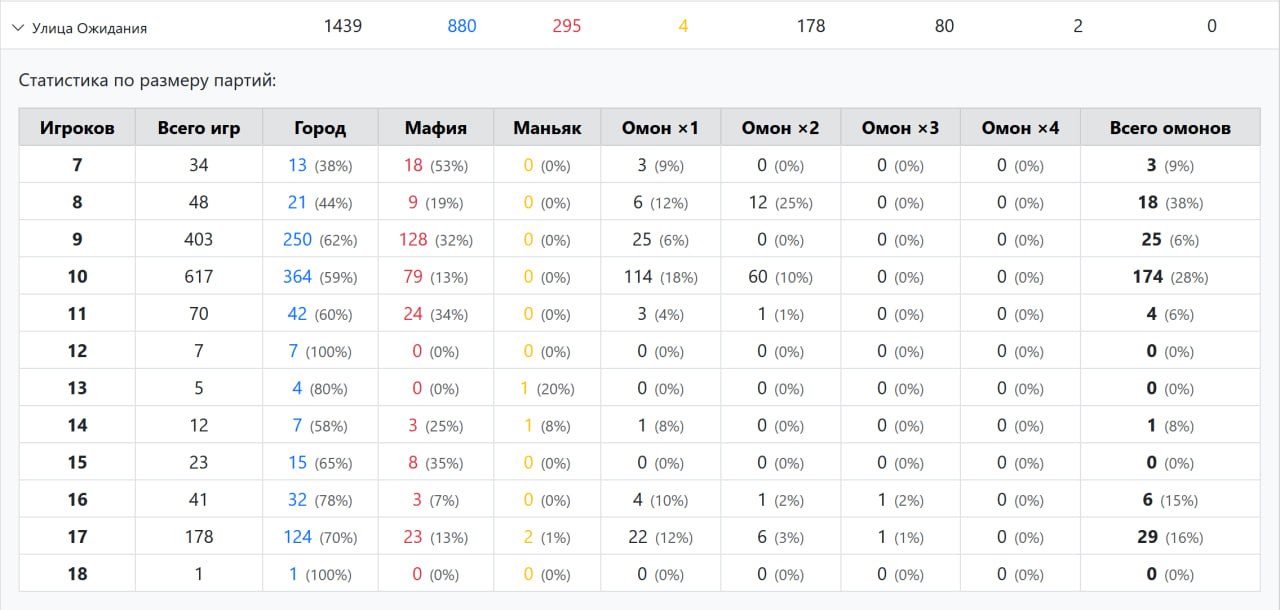Click the Маньяк column header
Viewport: 1280px width, 610px height.
[547, 128]
